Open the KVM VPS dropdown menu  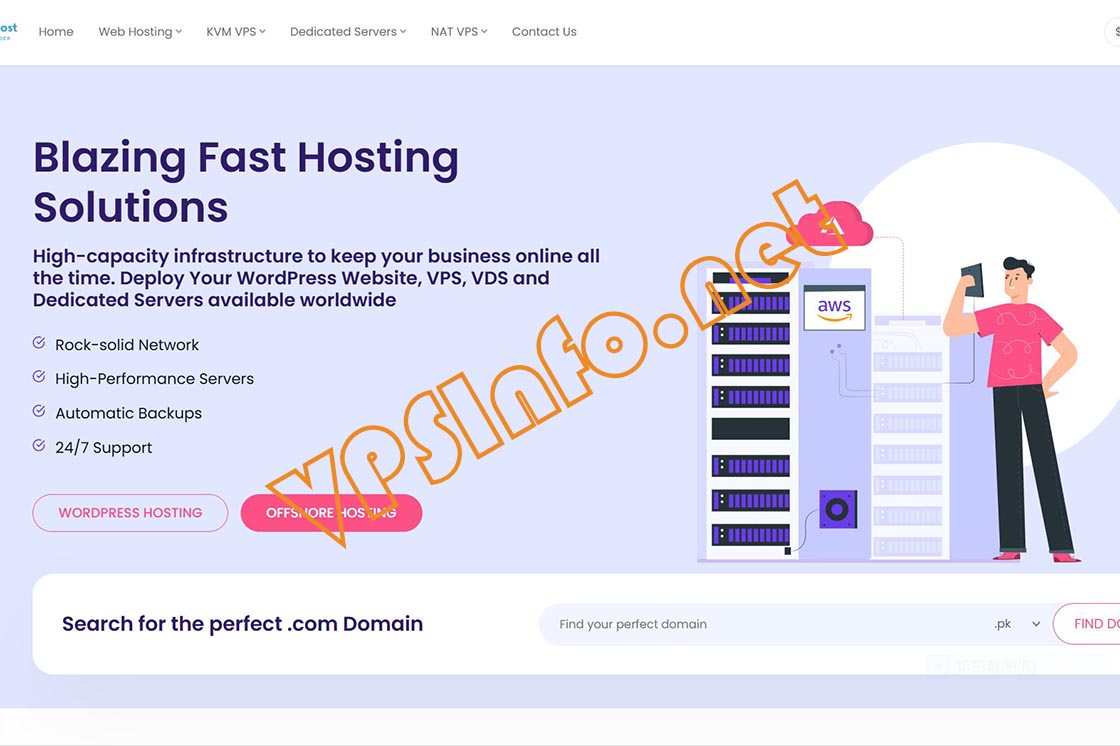pyautogui.click(x=236, y=31)
